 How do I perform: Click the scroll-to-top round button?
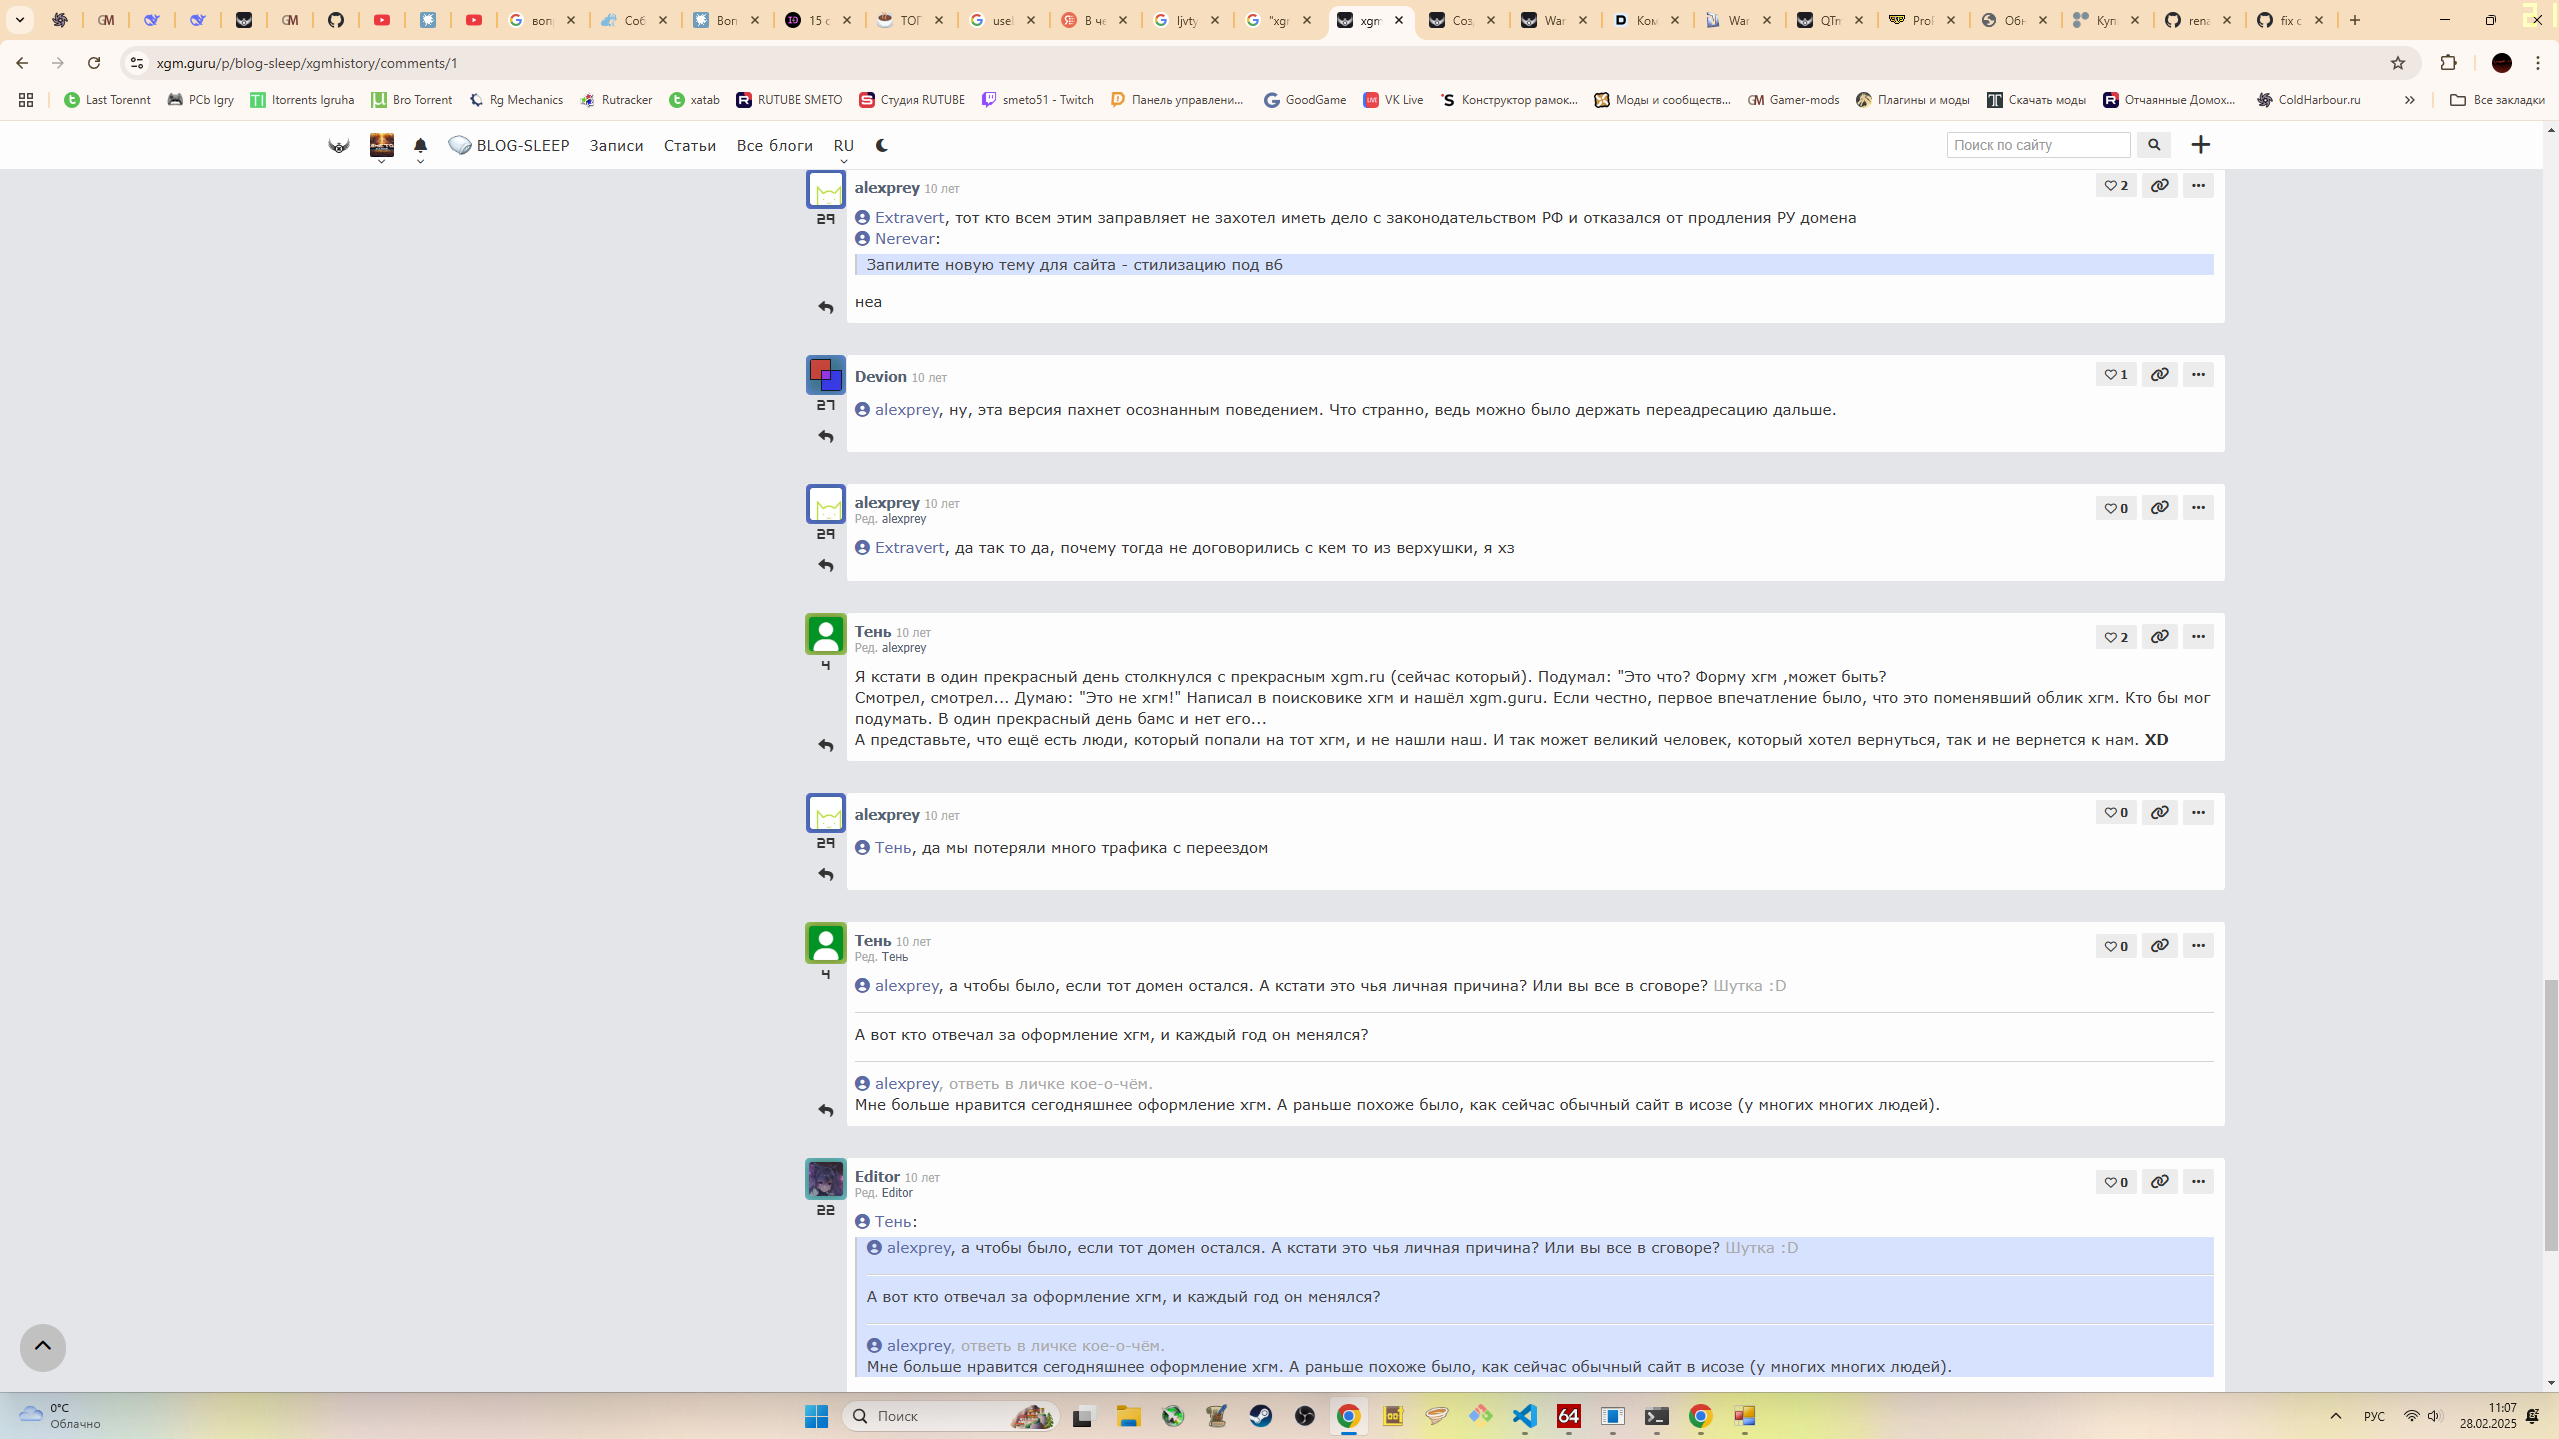pos(43,1347)
